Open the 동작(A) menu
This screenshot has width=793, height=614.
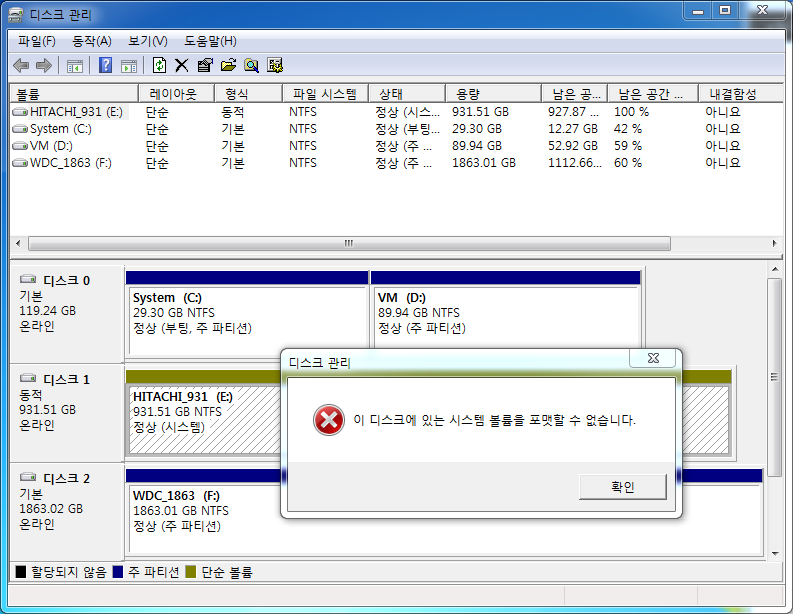point(92,41)
